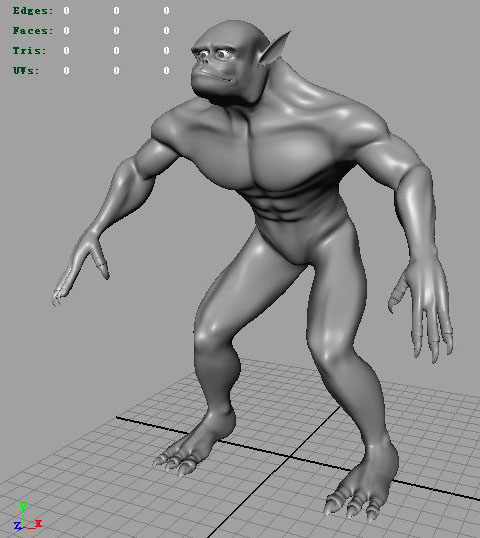This screenshot has width=480, height=538.
Task: Click the "Tris:" heads-up display label
Action: click(30, 51)
